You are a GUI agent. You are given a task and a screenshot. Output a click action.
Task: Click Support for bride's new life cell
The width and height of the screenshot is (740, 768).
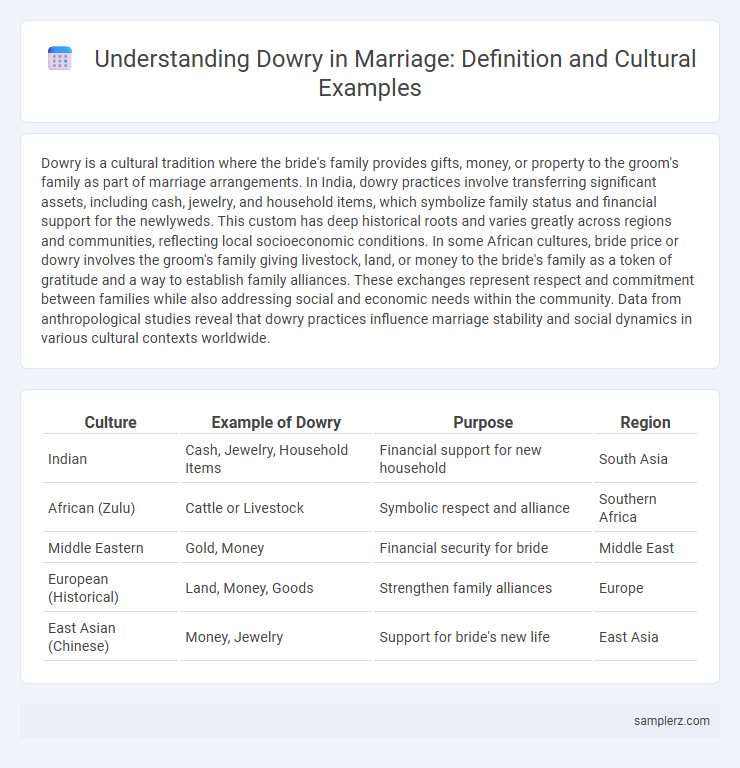pyautogui.click(x=483, y=637)
